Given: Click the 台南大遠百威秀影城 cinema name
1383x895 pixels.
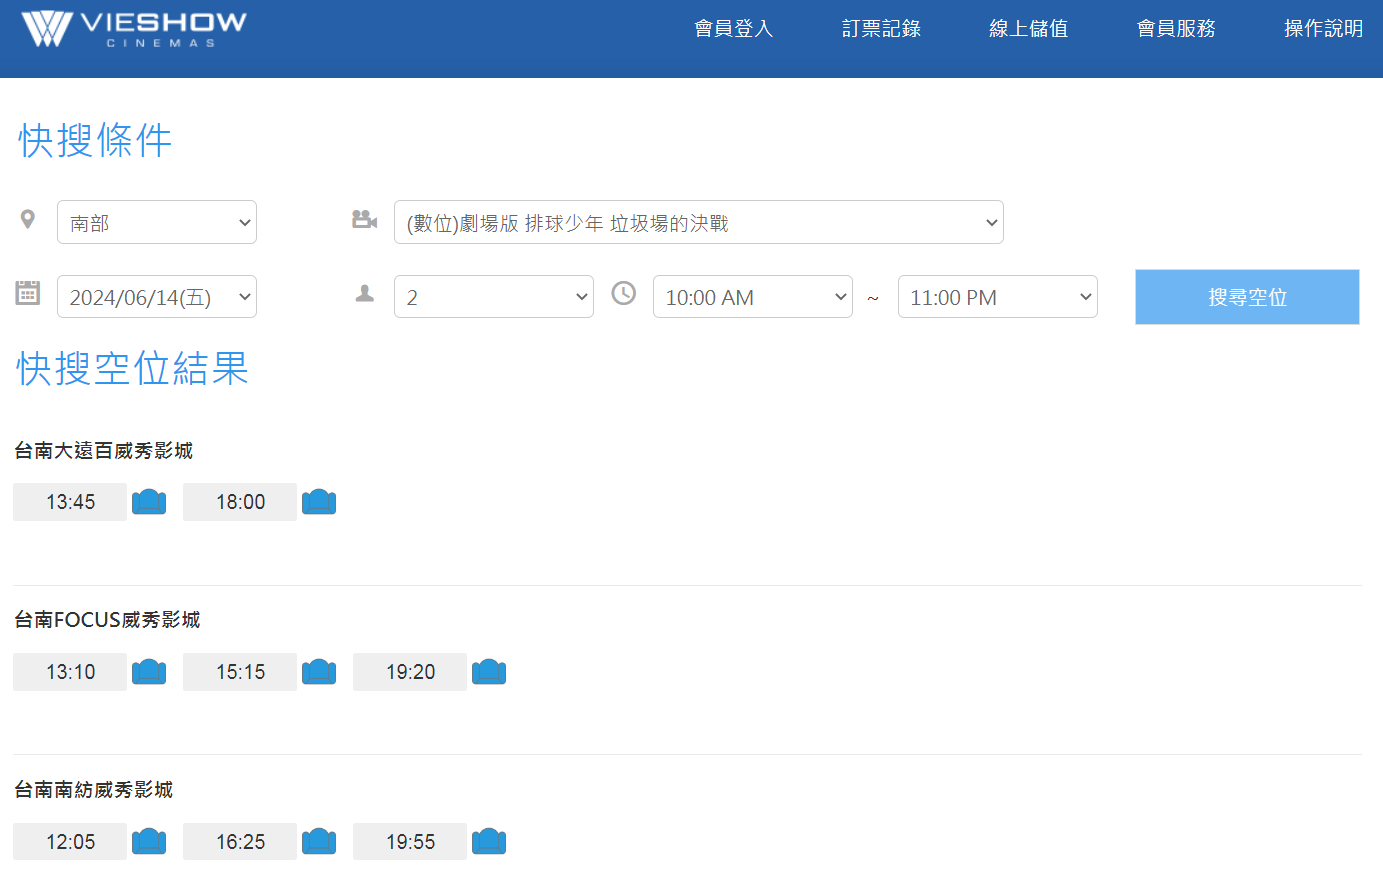Looking at the screenshot, I should [x=104, y=451].
